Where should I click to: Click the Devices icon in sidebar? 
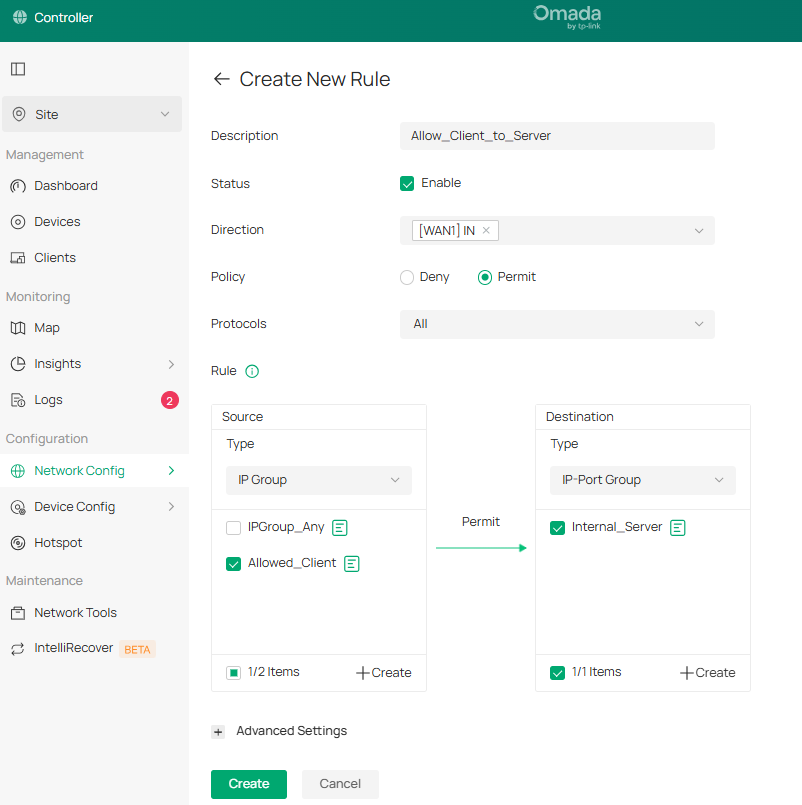[18, 222]
